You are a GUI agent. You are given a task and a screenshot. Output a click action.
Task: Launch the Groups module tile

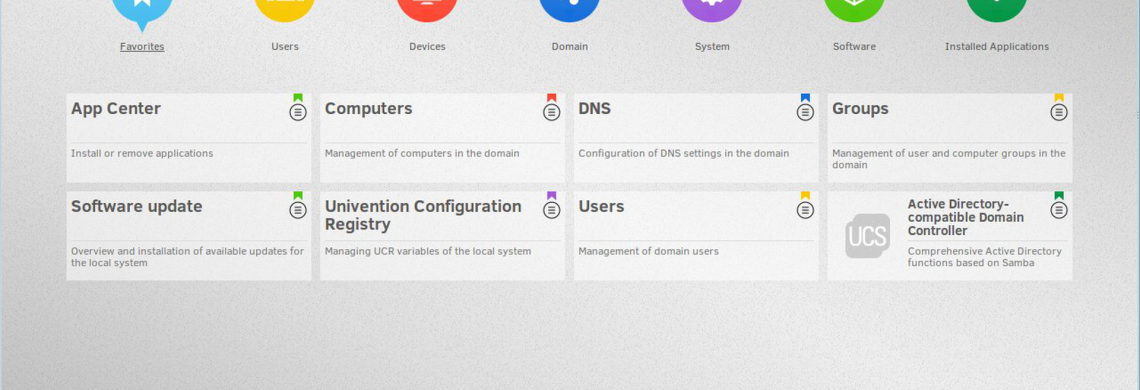click(950, 138)
